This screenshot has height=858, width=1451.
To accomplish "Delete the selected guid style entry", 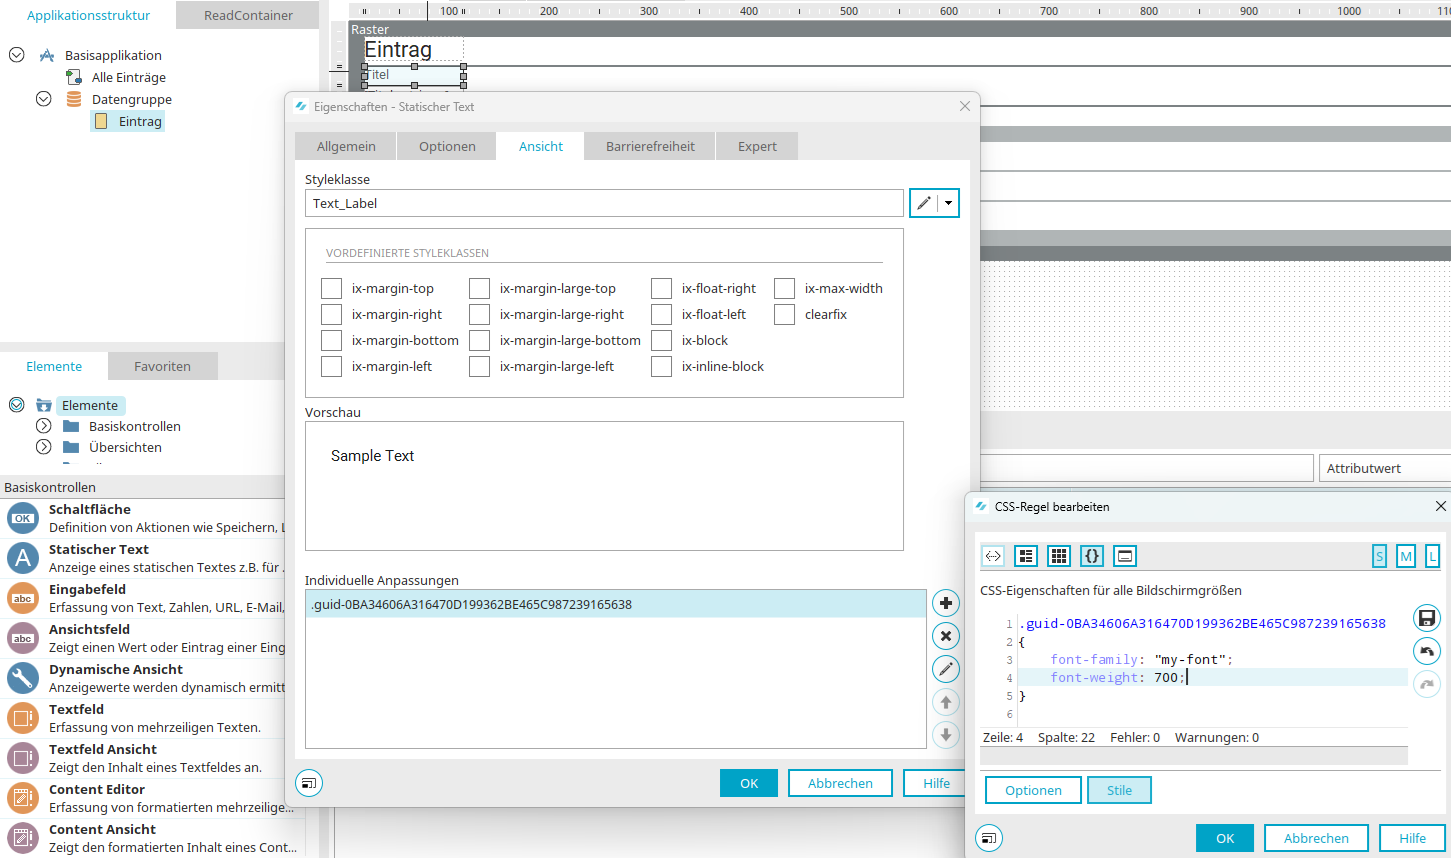I will click(945, 636).
